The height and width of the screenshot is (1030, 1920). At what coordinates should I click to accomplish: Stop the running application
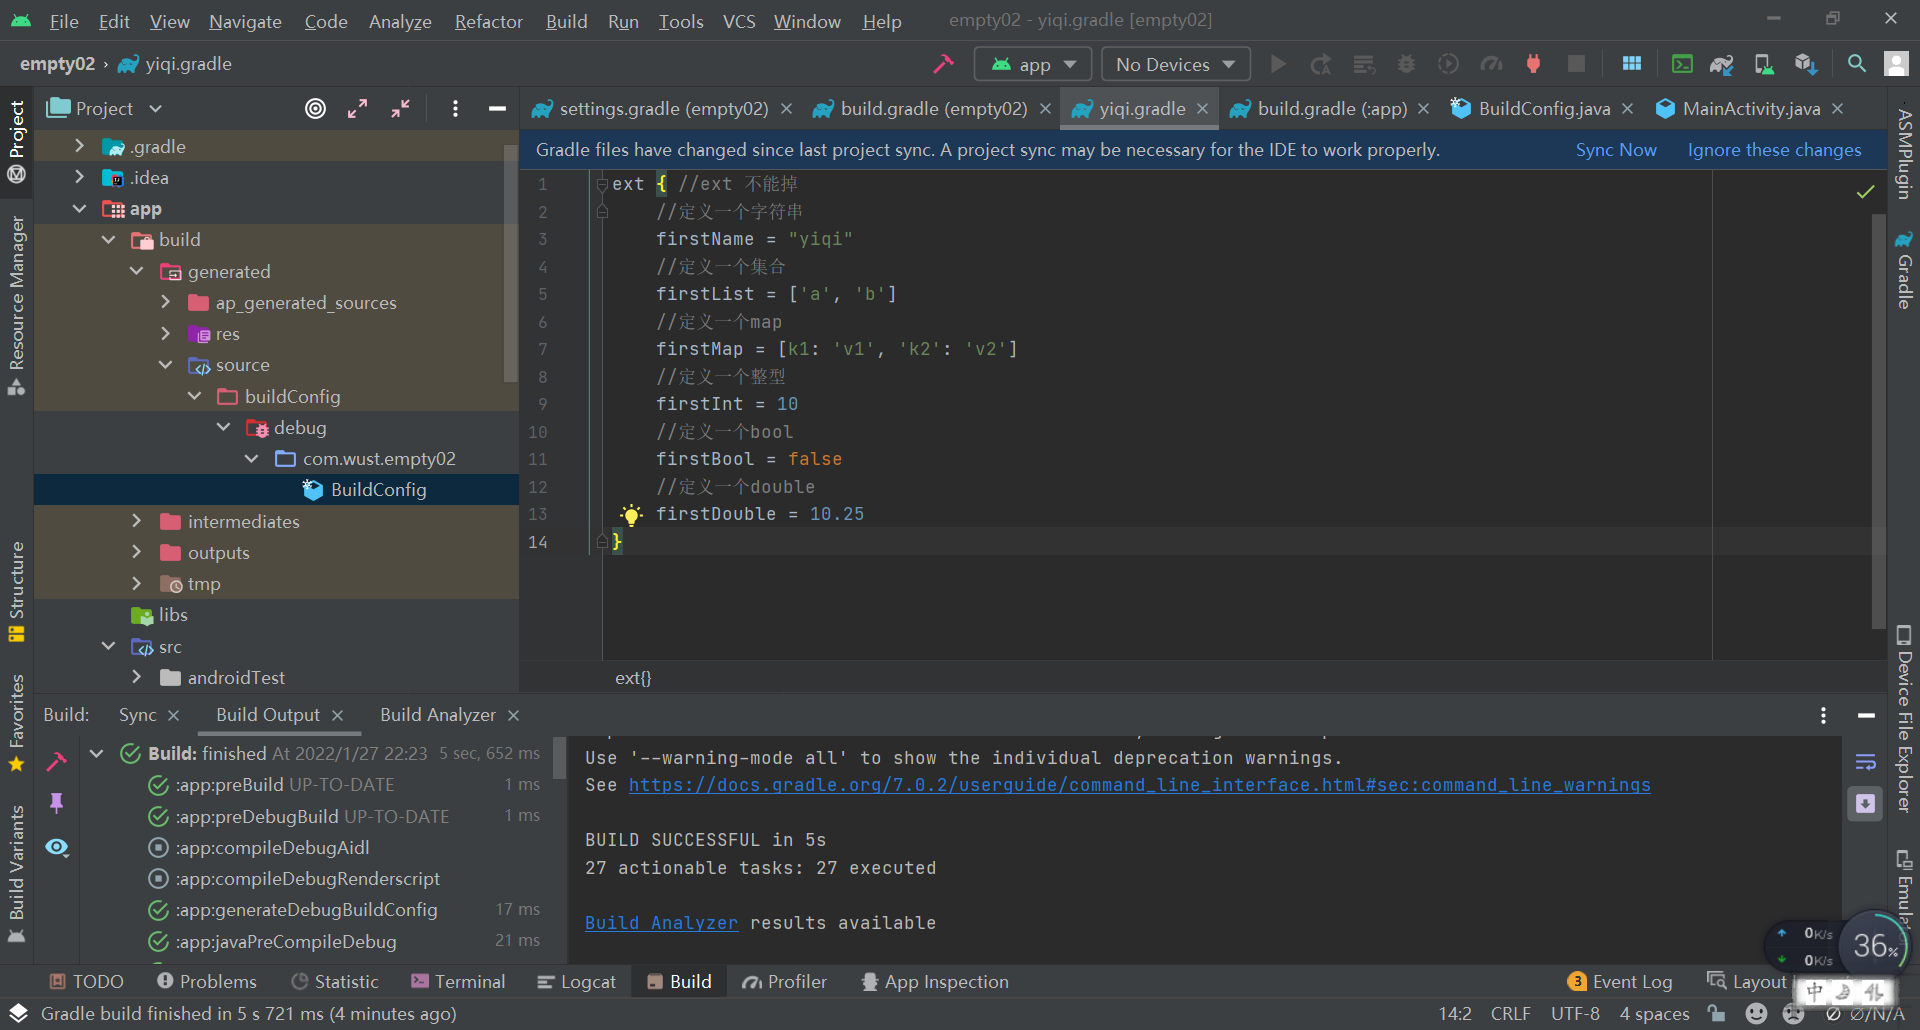1578,63
